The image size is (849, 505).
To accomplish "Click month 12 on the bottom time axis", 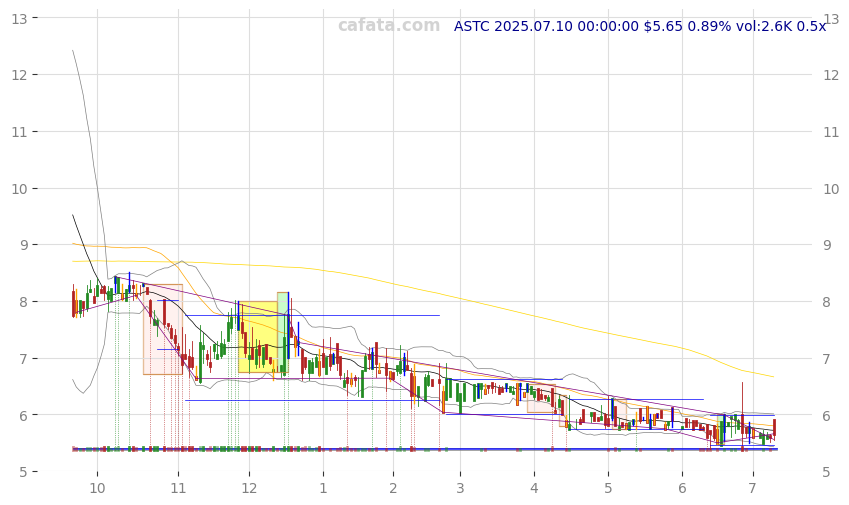I will tap(249, 488).
